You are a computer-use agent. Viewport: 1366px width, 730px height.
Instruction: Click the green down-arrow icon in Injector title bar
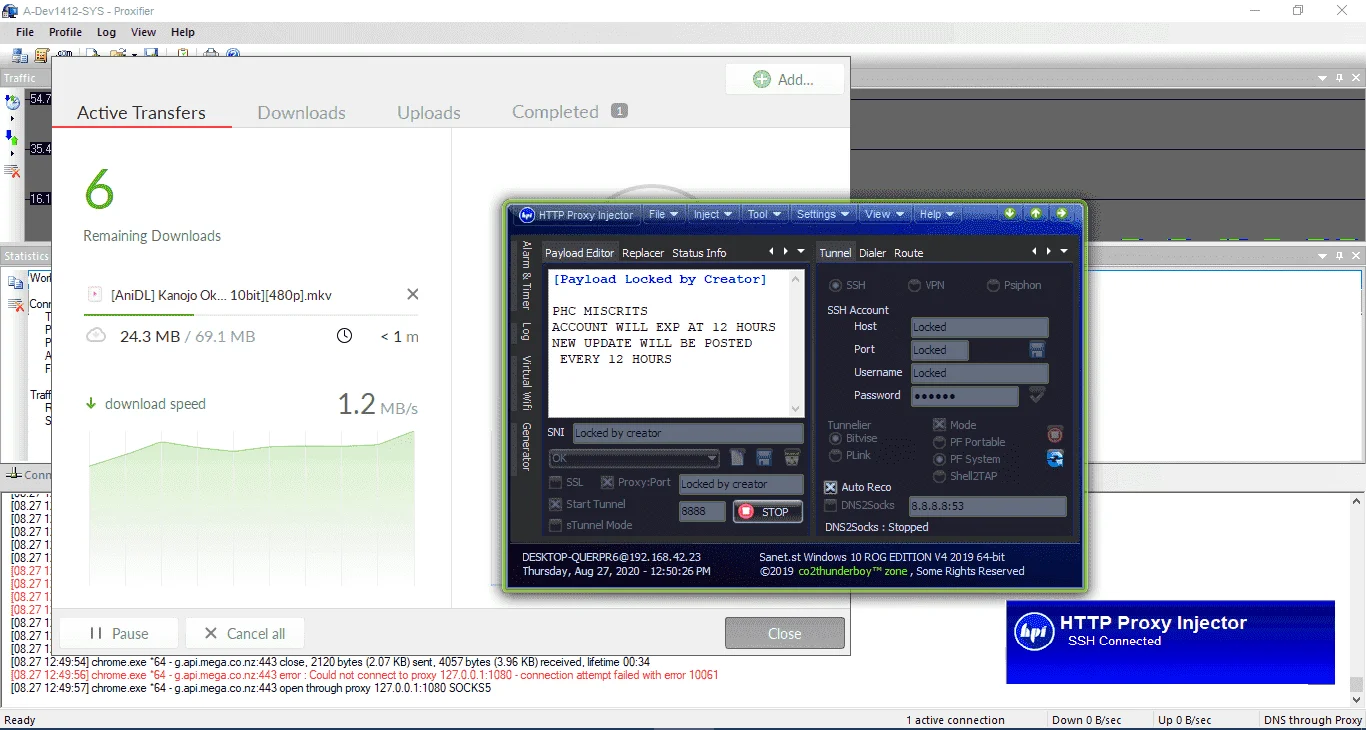pos(1010,213)
